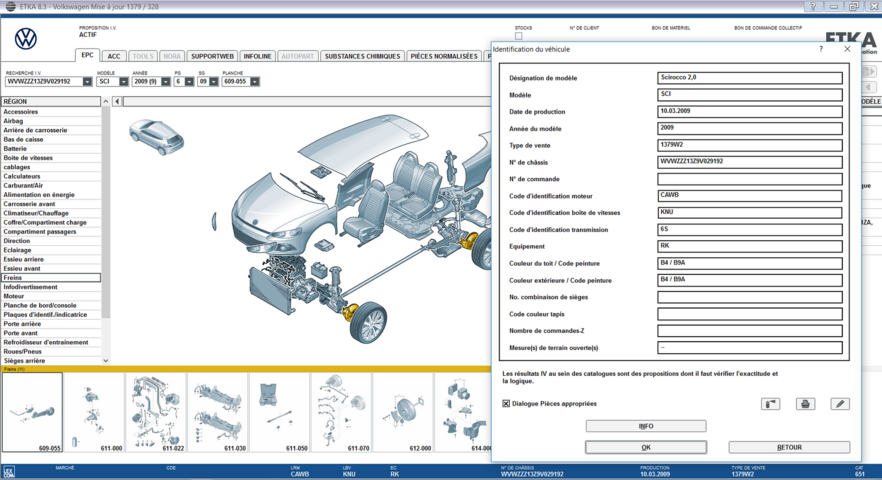The image size is (882, 480).
Task: Click the Date de production field
Action: pyautogui.click(x=749, y=111)
